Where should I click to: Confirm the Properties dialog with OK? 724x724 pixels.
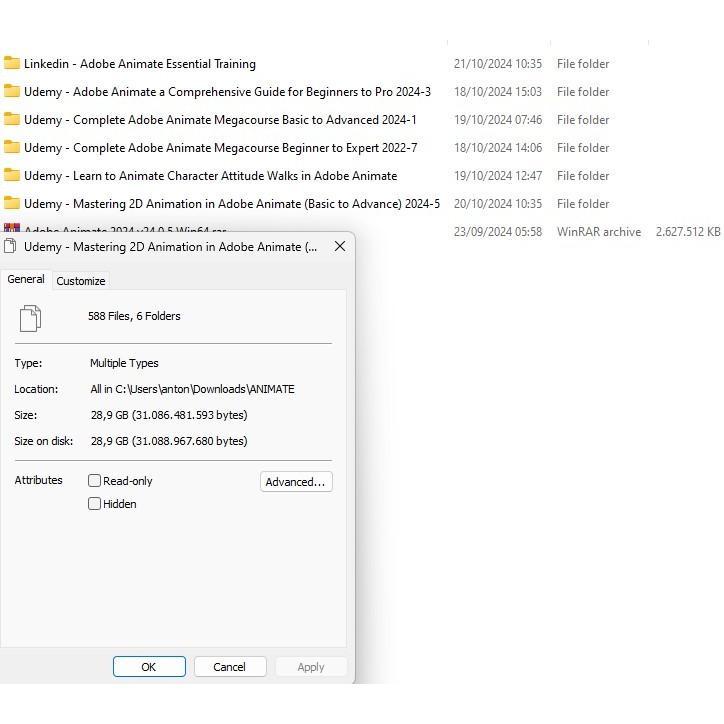point(149,667)
